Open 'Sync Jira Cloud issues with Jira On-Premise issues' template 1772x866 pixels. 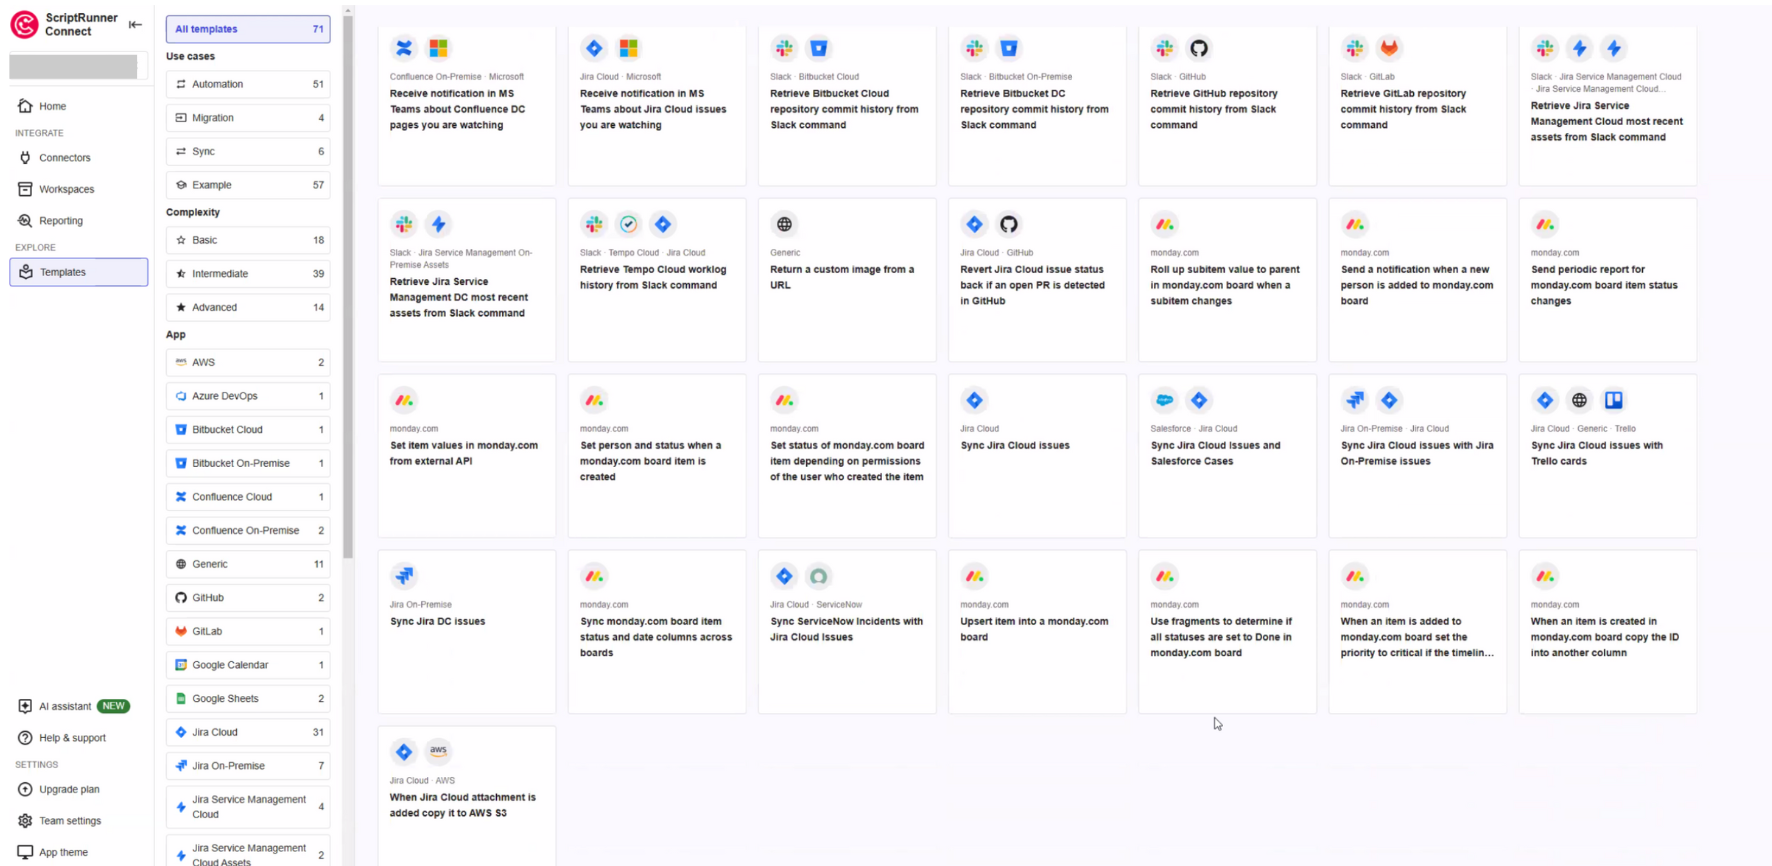point(1417,456)
